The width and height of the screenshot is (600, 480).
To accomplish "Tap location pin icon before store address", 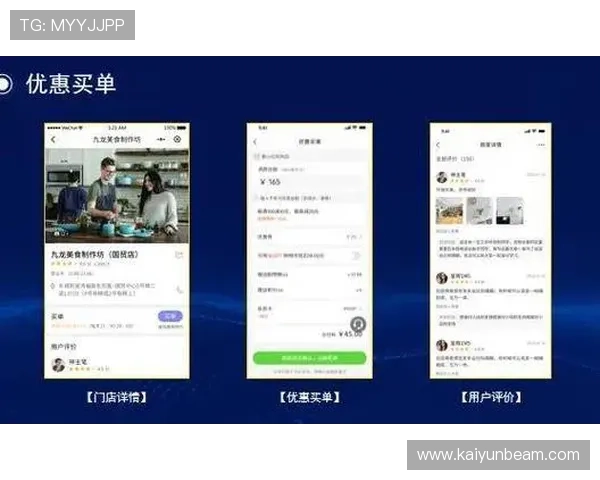I will tap(53, 286).
